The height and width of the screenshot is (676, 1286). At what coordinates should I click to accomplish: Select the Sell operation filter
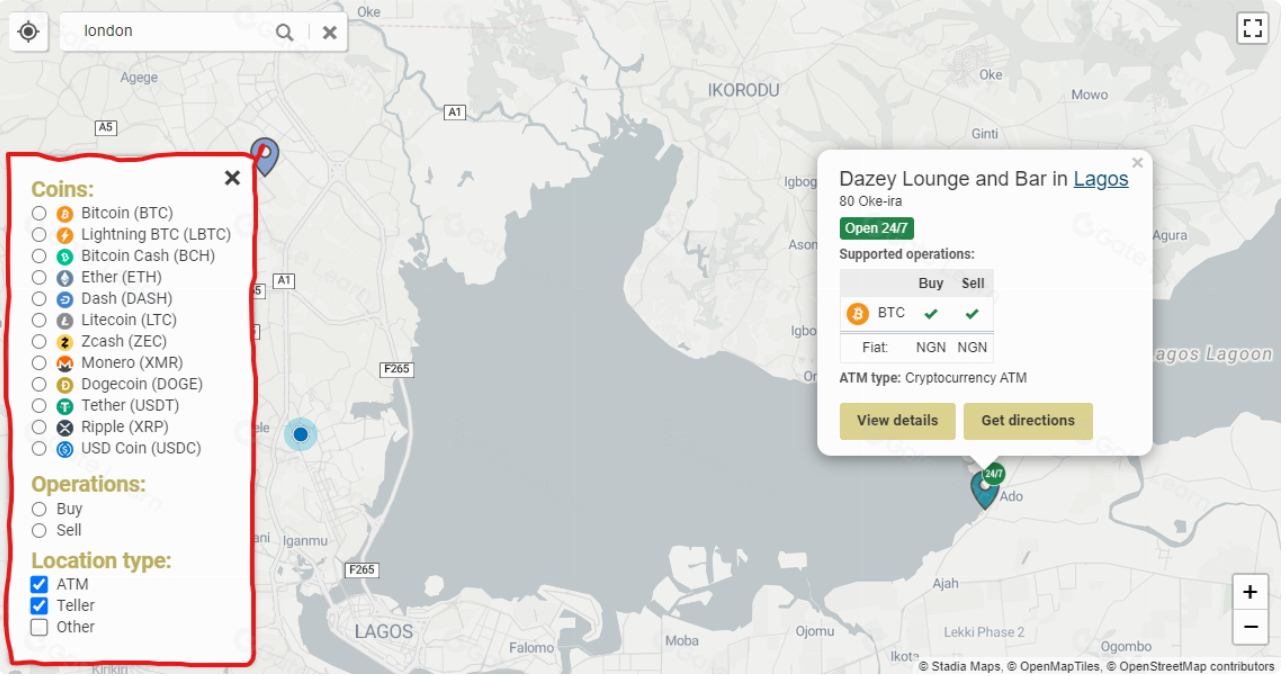(x=39, y=531)
